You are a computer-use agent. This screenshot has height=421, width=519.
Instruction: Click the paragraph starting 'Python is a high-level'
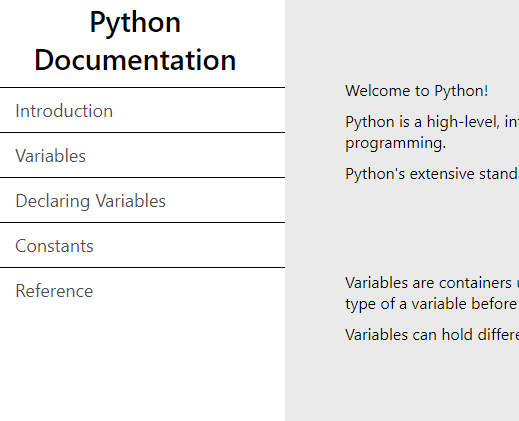432,132
